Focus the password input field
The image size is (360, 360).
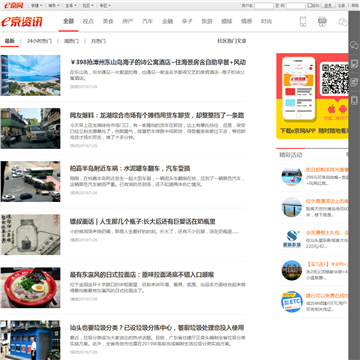[296, 6]
